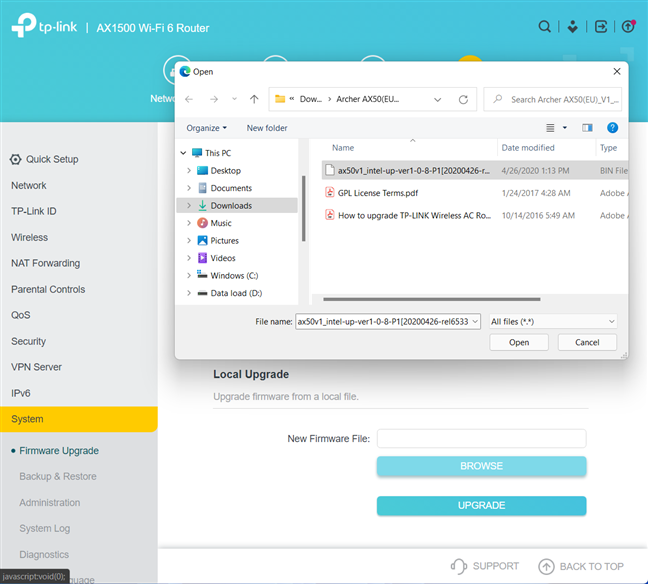
Task: Toggle the preview pane icon
Action: (587, 128)
